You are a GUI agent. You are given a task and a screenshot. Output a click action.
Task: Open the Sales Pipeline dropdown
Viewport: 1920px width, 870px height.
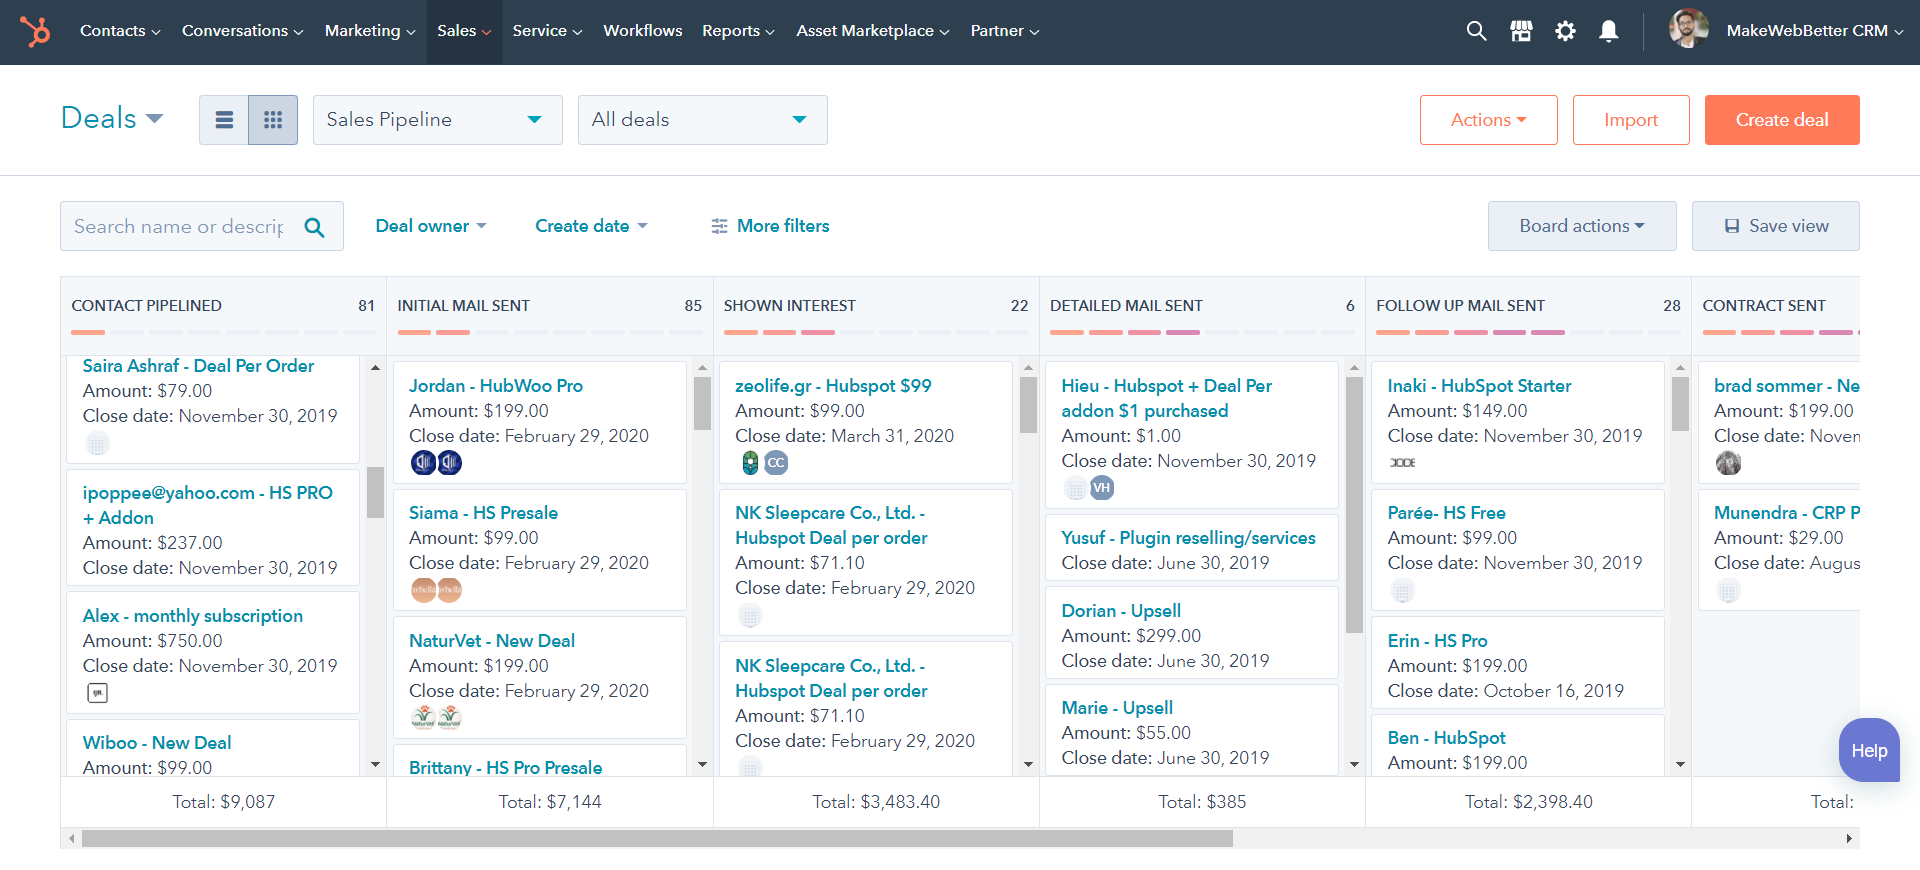pos(437,120)
